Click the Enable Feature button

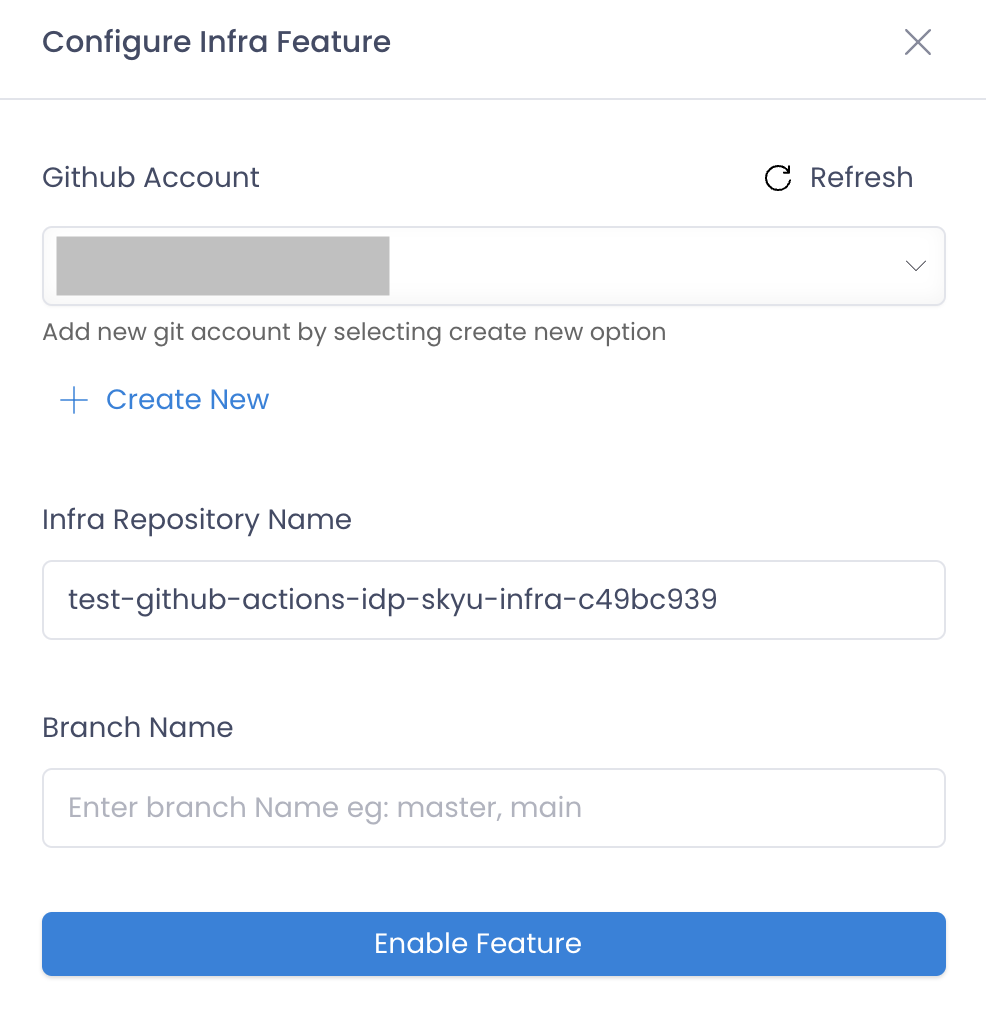click(x=494, y=943)
